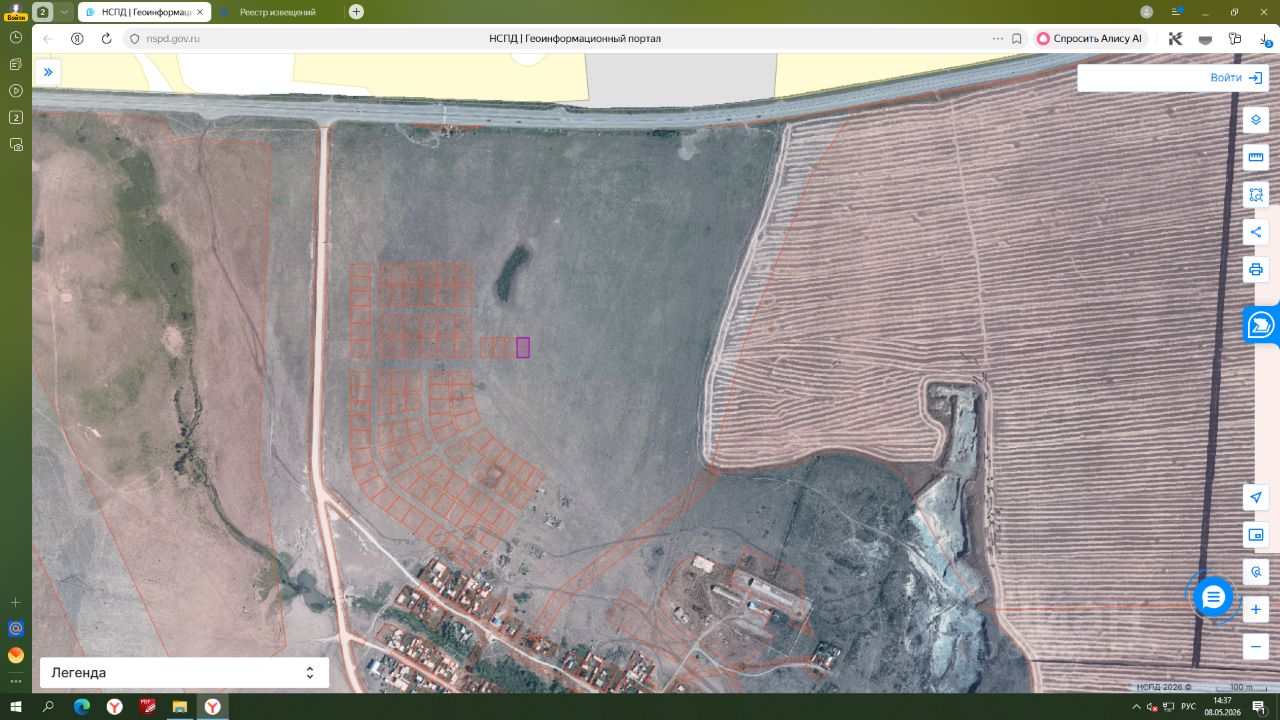The image size is (1280, 720).
Task: Click Спросить Алису AI button
Action: pos(1089,38)
